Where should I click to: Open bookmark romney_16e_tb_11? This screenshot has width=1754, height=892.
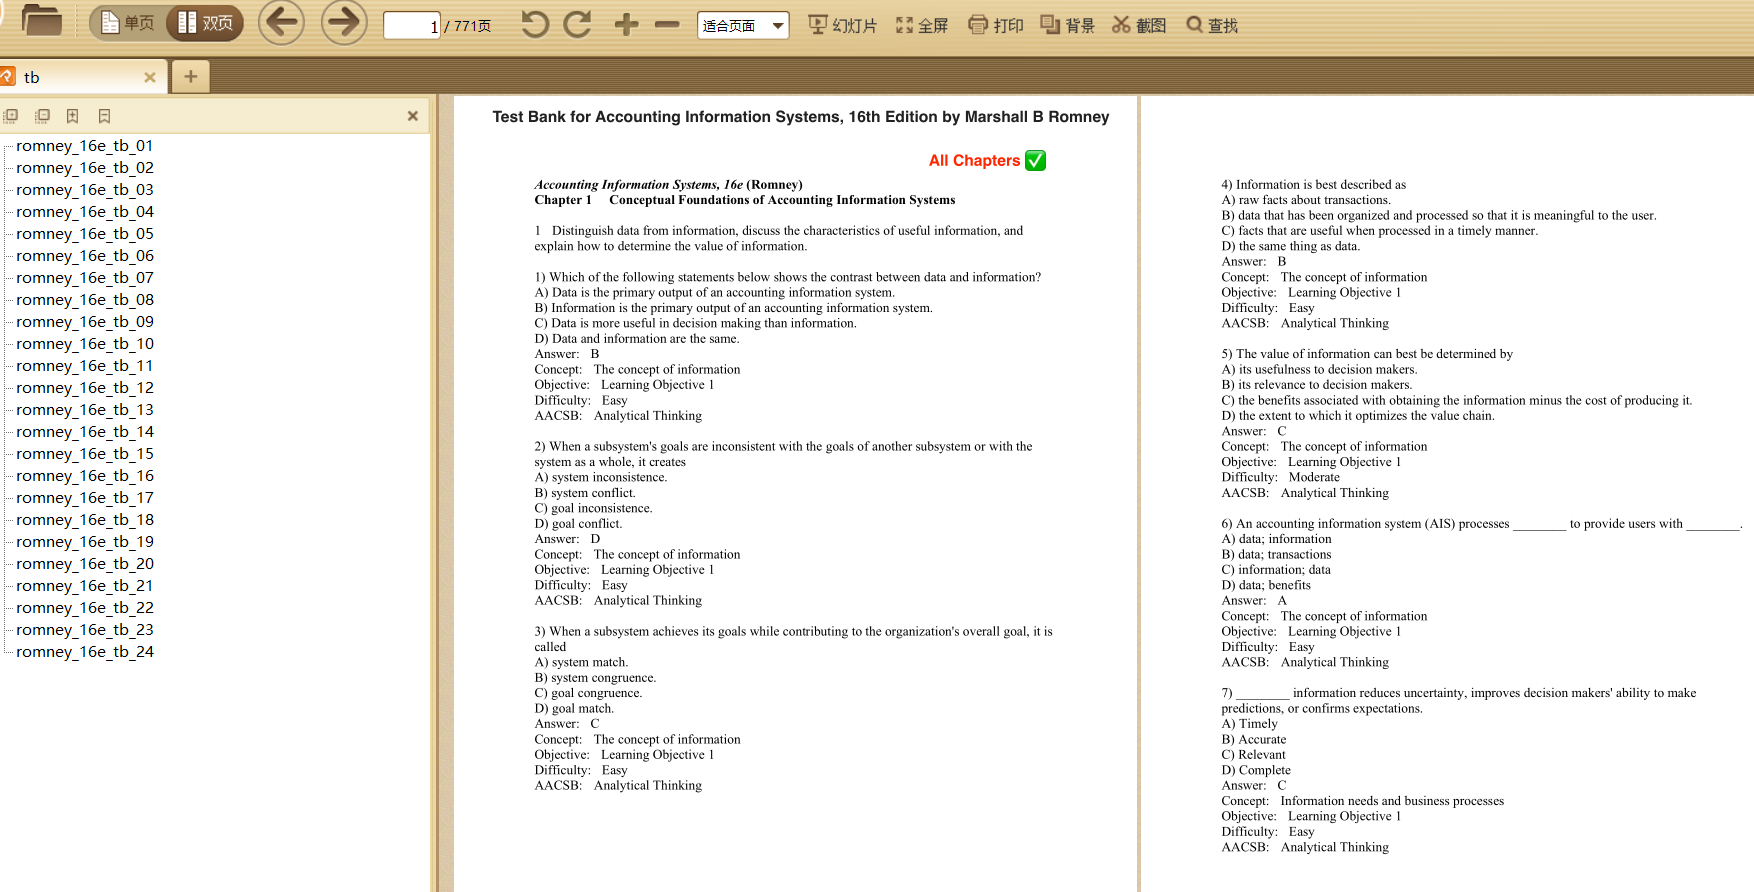pos(85,366)
